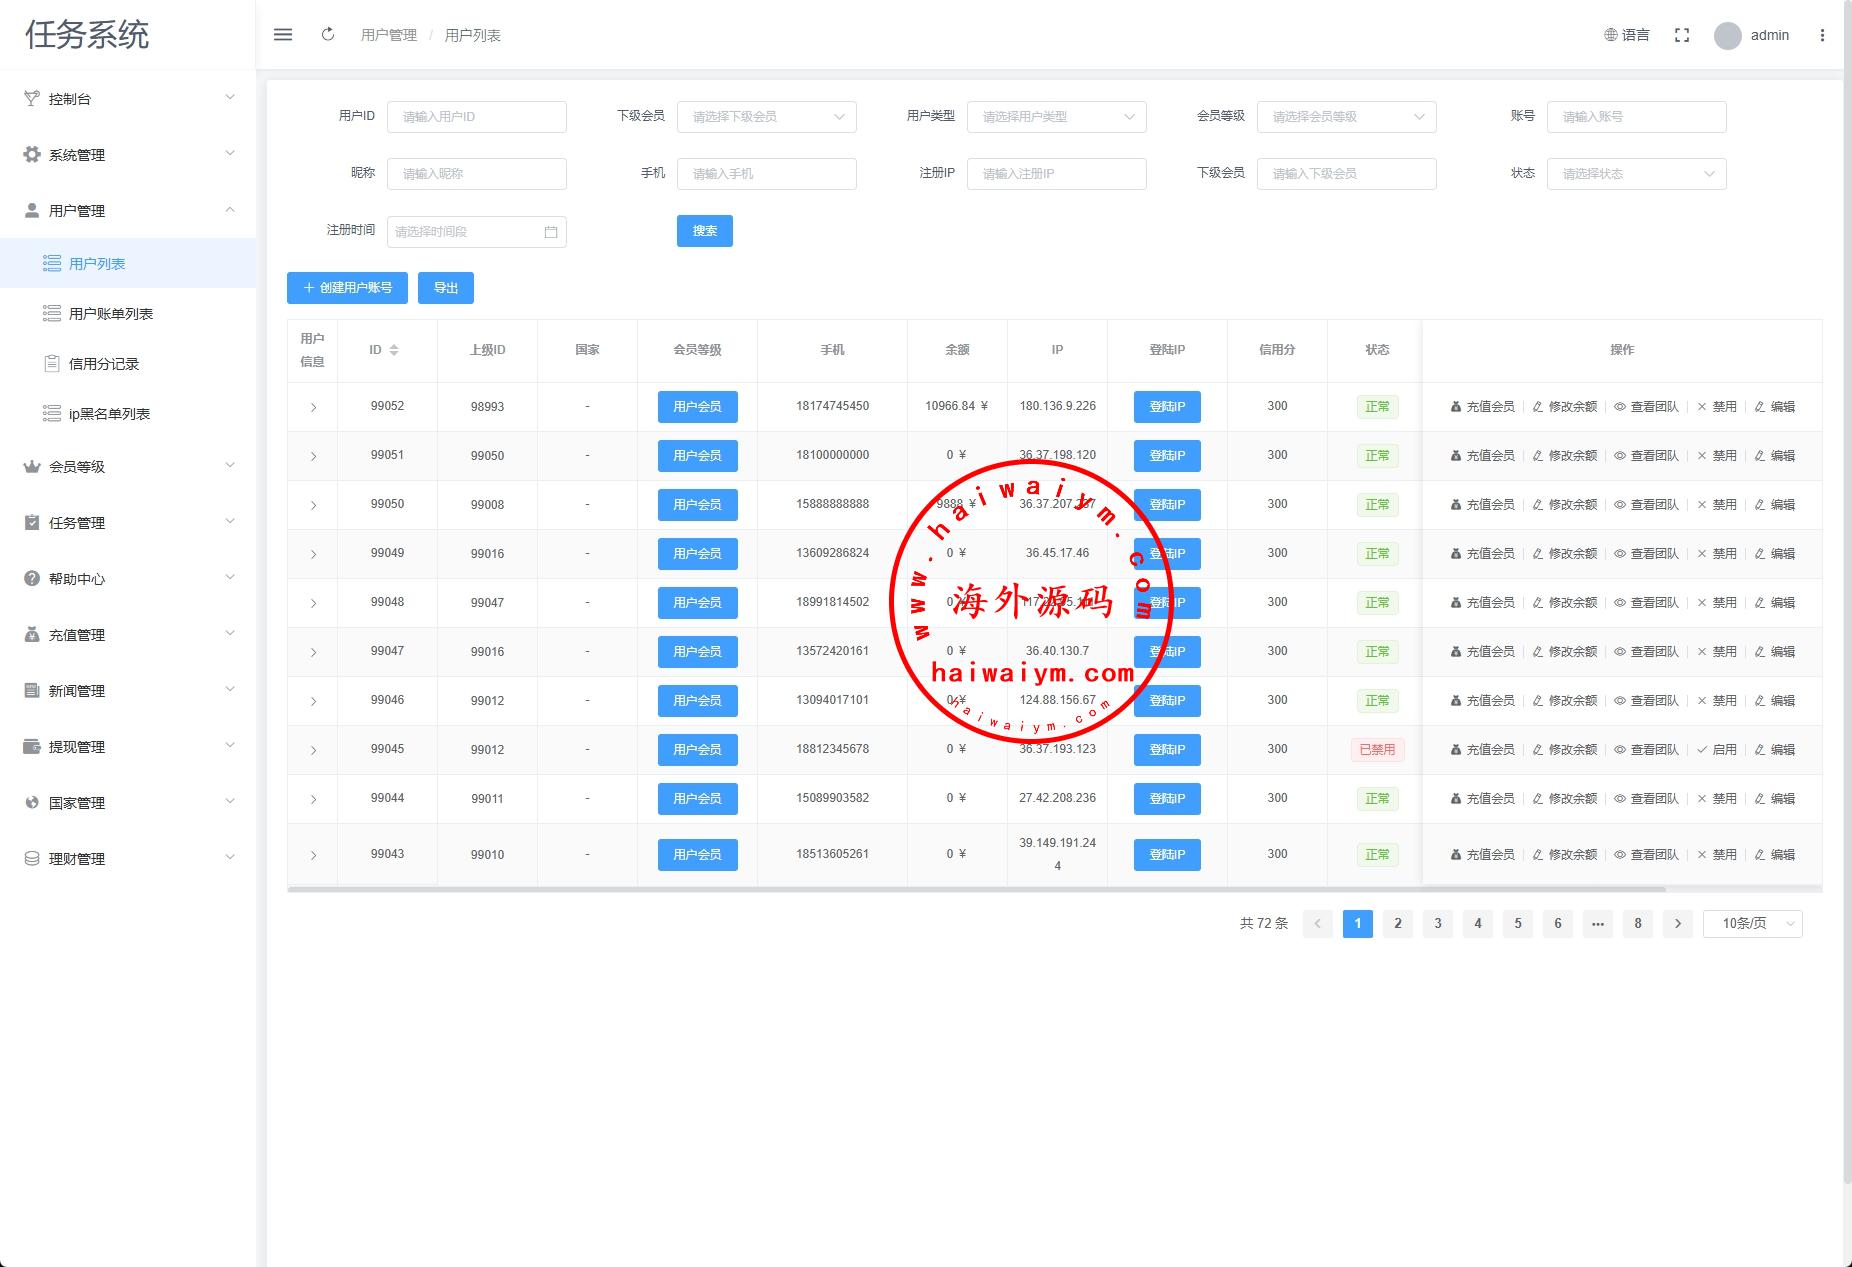
Task: Click the refresh page icon
Action: 328,35
